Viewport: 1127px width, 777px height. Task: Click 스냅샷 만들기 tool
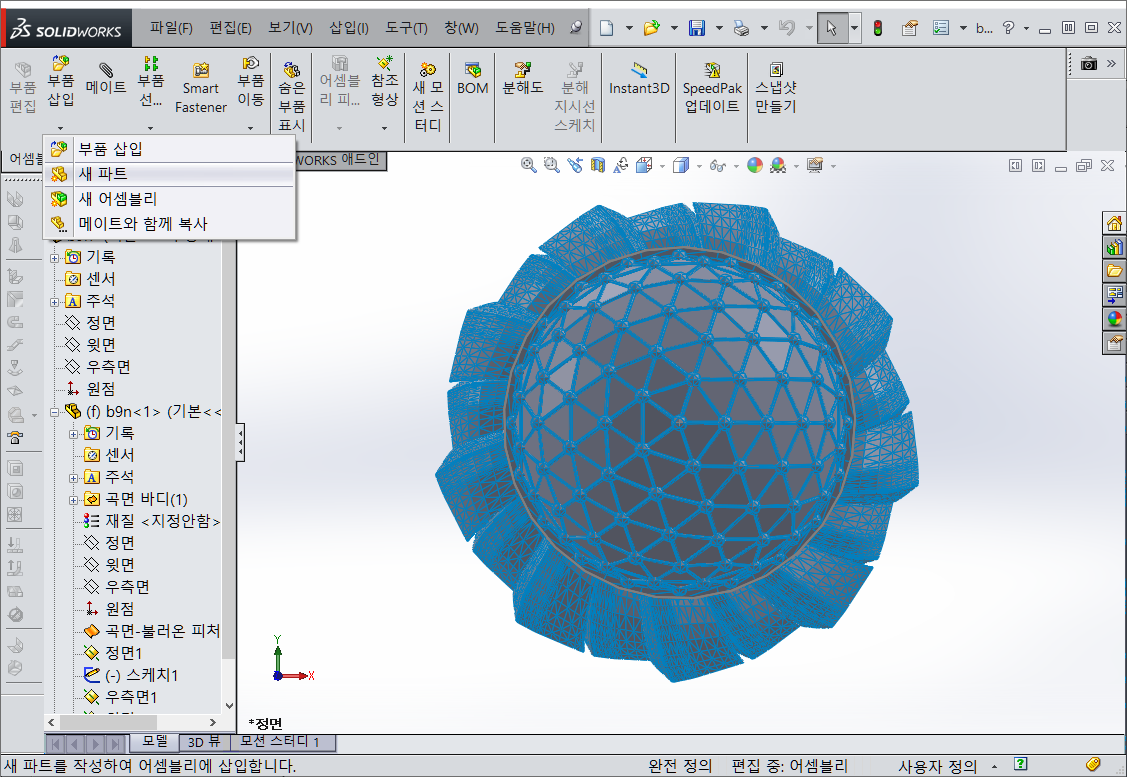click(776, 88)
